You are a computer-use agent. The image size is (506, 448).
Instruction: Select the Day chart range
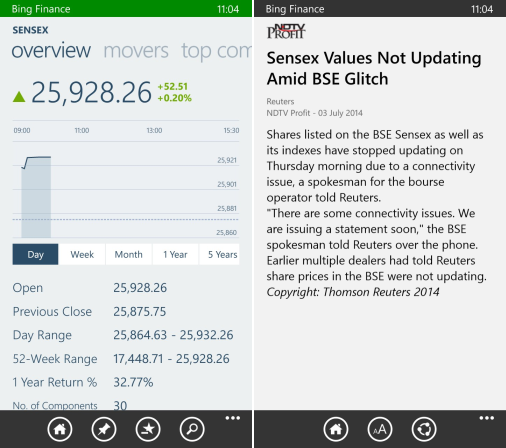35,254
